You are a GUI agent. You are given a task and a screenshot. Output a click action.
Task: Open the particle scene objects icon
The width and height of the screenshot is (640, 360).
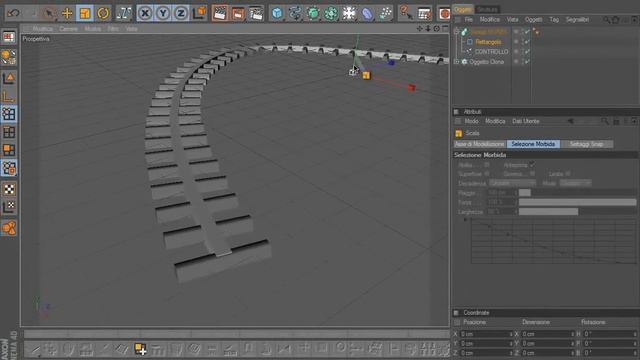coord(385,13)
